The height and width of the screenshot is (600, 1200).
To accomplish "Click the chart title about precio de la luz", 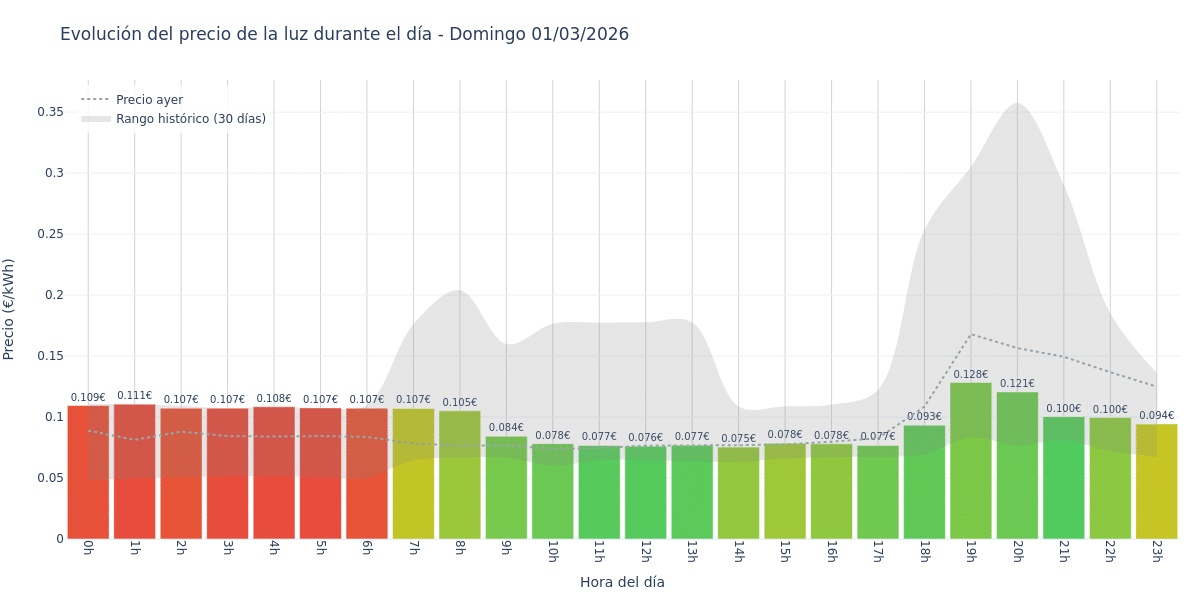I will 344,35.
